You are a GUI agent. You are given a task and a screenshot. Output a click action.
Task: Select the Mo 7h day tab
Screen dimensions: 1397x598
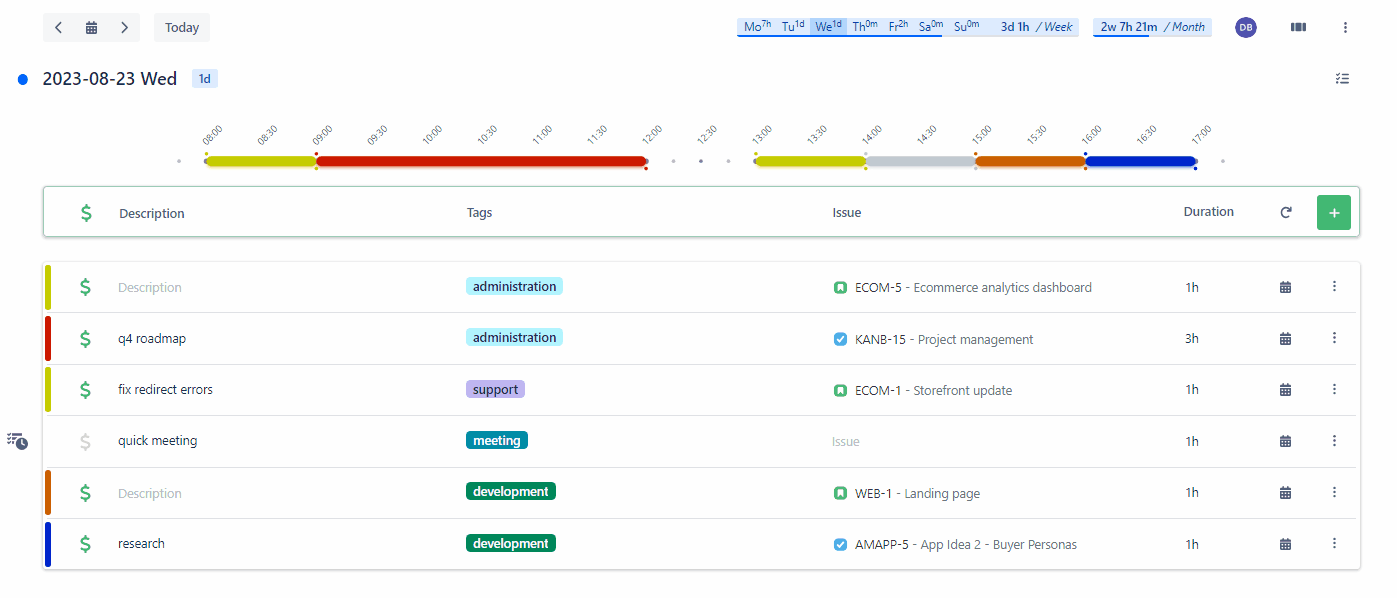pos(757,27)
